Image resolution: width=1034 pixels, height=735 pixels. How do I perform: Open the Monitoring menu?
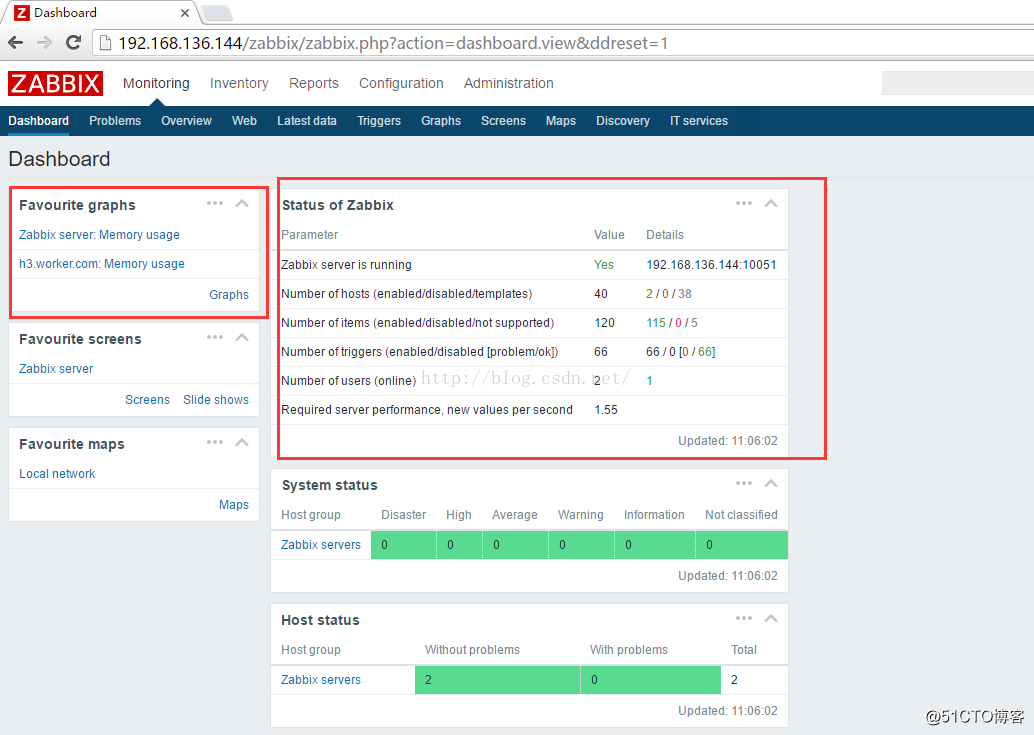(x=156, y=83)
